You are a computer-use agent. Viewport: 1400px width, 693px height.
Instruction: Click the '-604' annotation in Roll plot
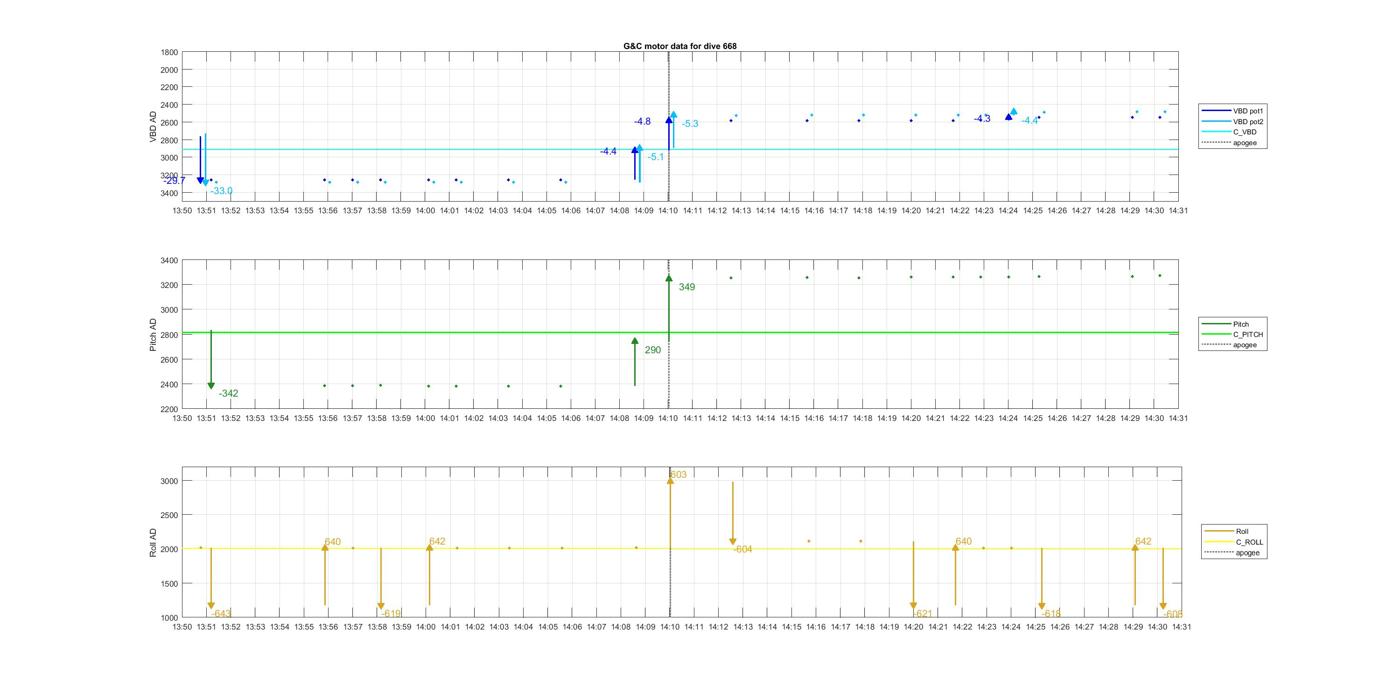pyautogui.click(x=743, y=550)
